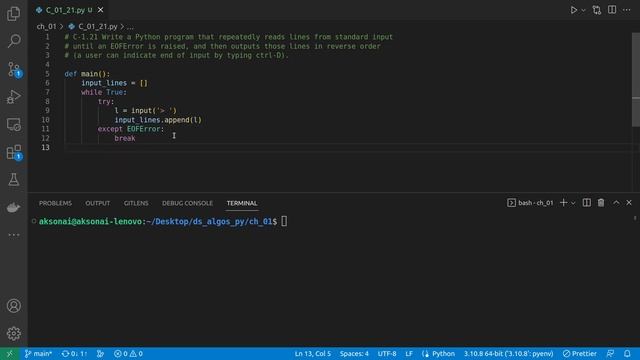Screen dimensions: 640x360
Task: Run the Python file with play button
Action: point(573,10)
